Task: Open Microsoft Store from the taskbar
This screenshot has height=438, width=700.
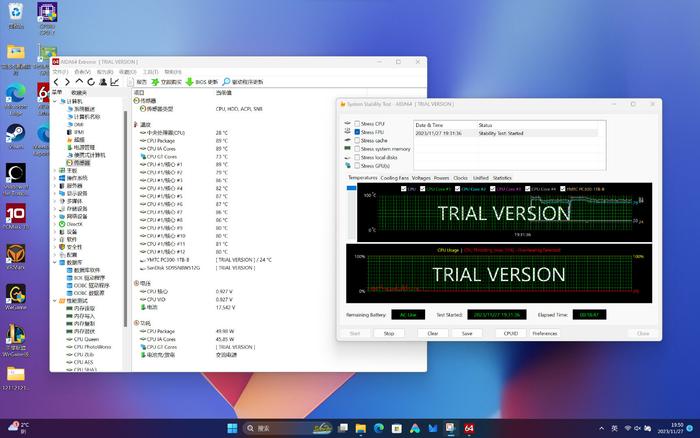Action: point(396,428)
